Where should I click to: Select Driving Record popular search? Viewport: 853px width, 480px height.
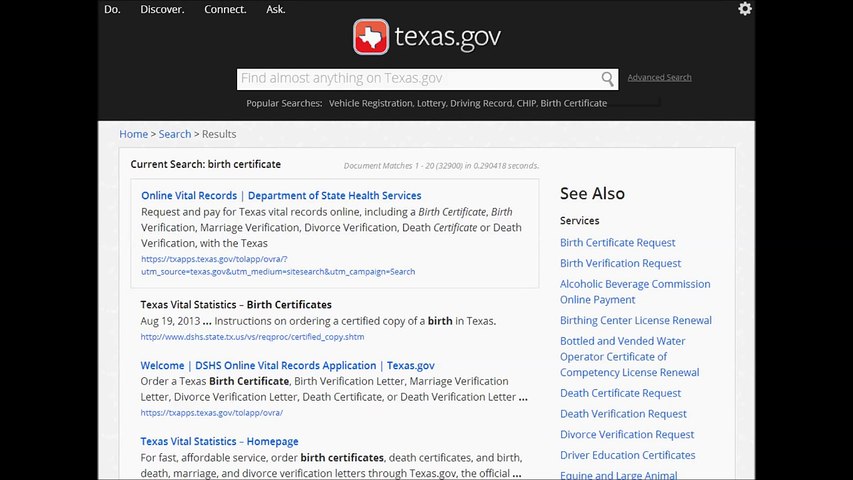coord(481,103)
